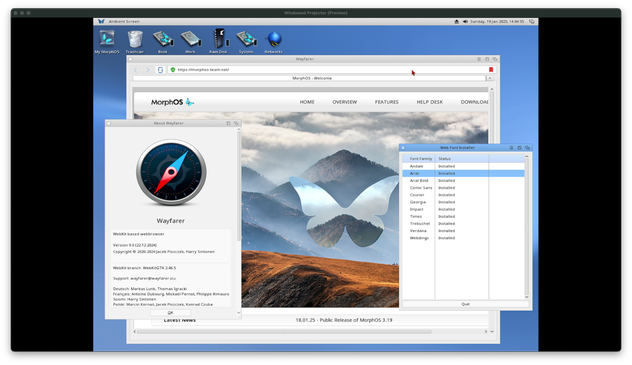The width and height of the screenshot is (632, 365).
Task: Select the Georgia font row
Action: click(463, 202)
